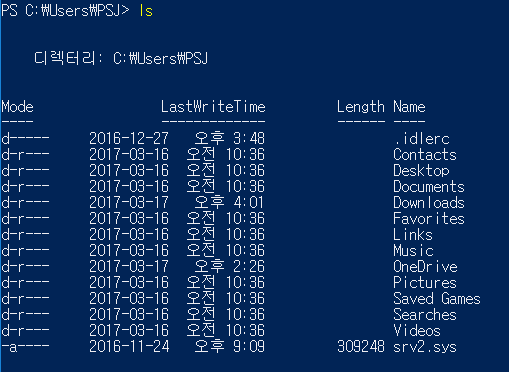Select the 'Music' directory name
This screenshot has height=372, width=509.
[x=413, y=251]
